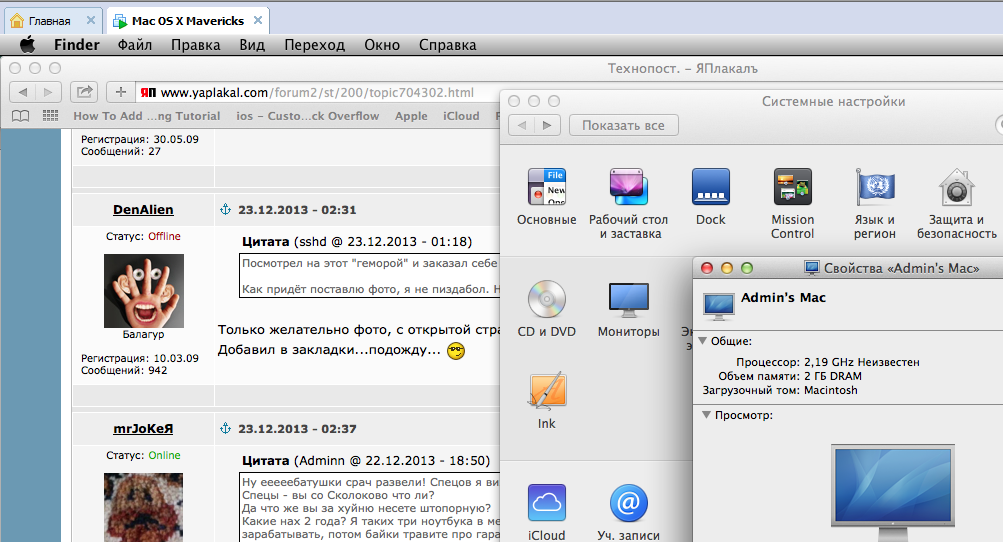Click proxy icon in Свойства «Admin's Mac» title
Viewport: 1003px width, 542px height.
pyautogui.click(x=812, y=268)
